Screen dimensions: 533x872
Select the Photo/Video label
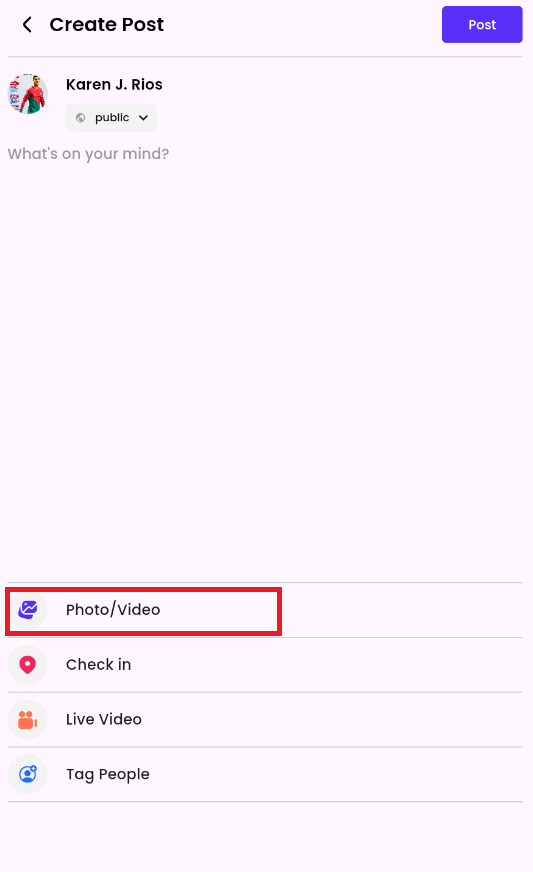(113, 610)
